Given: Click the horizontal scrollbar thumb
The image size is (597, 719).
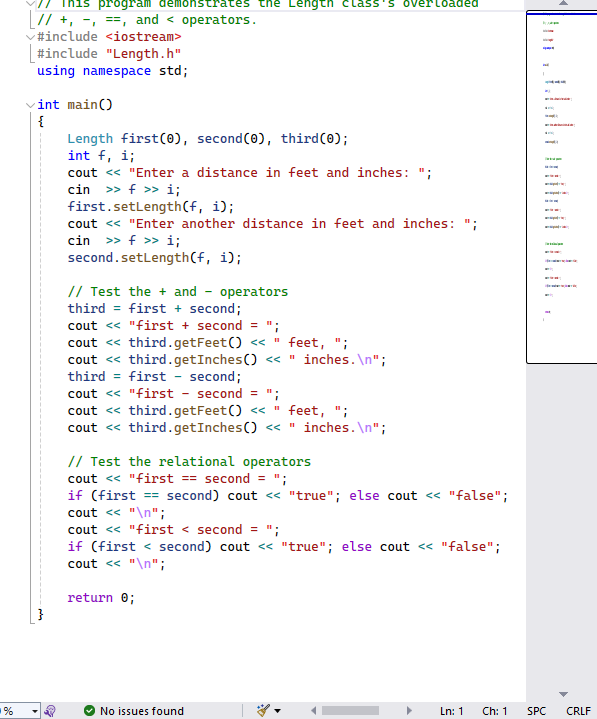Looking at the screenshot, I should coord(350,711).
